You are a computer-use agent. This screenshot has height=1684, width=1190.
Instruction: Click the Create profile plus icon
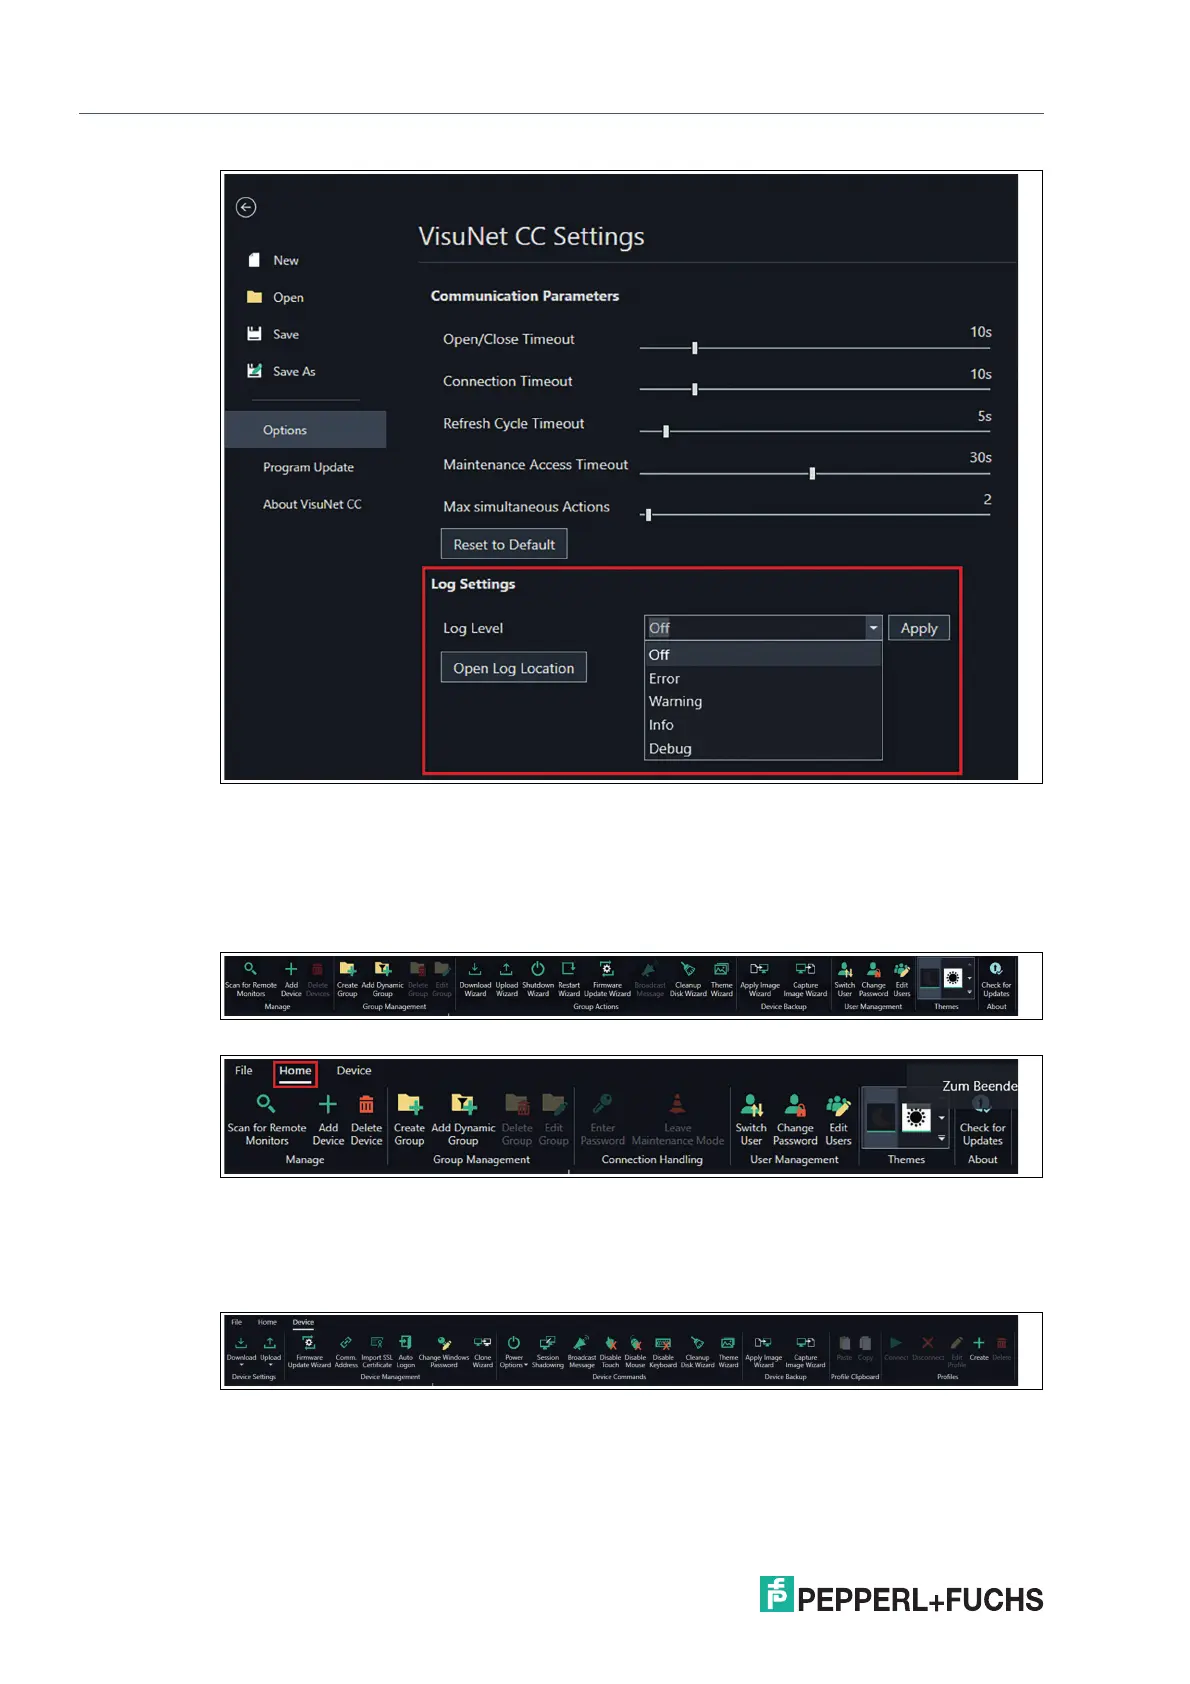[979, 1343]
